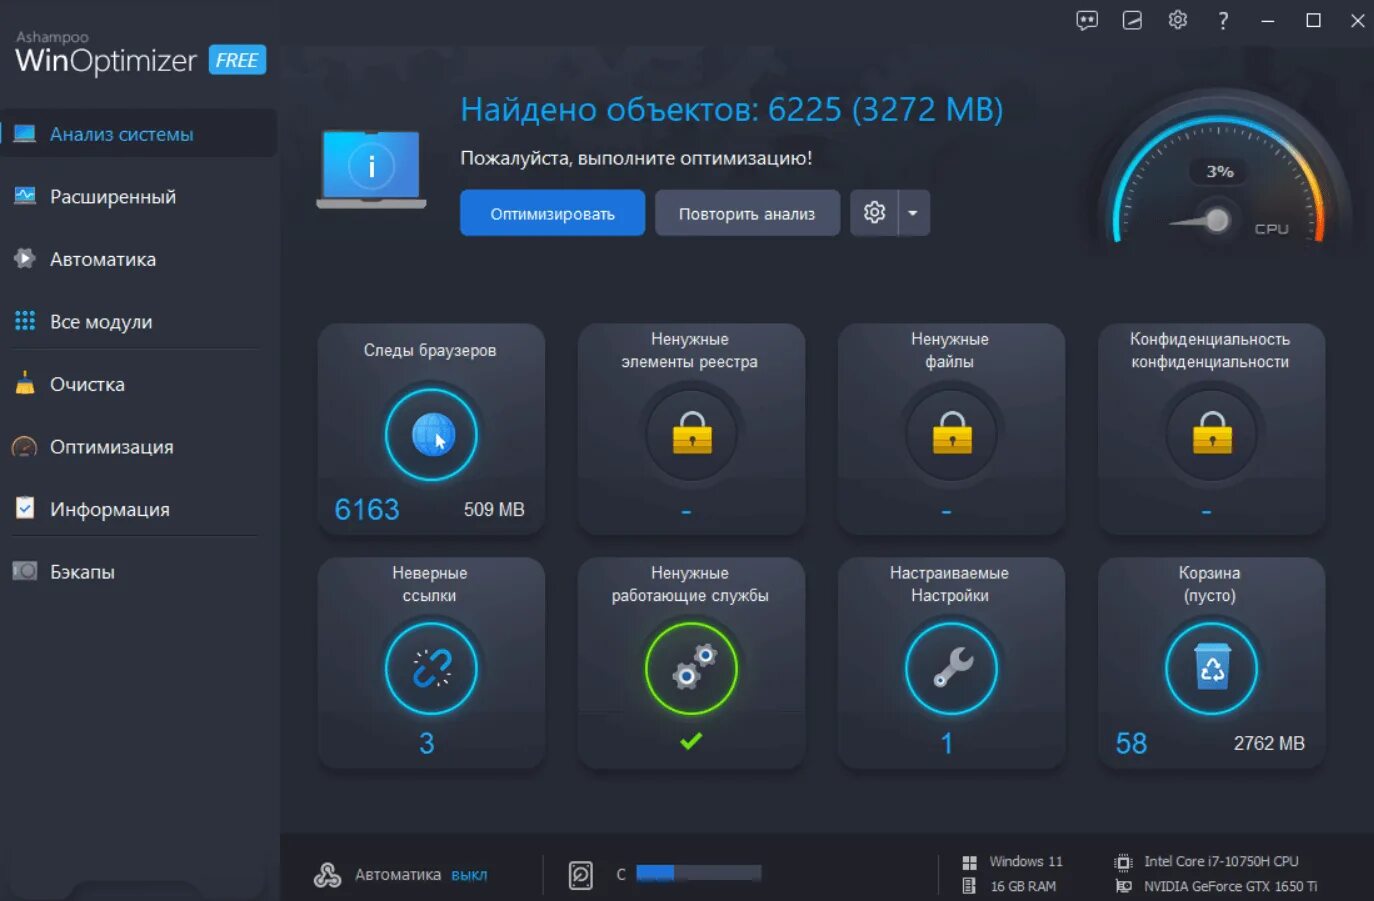Click the Windows 11 system label
The width and height of the screenshot is (1374, 901).
(1026, 861)
